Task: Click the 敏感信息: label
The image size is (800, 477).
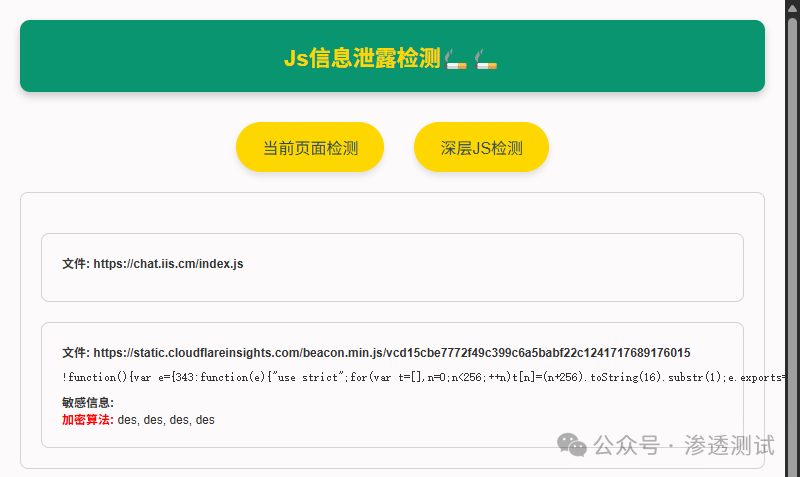Action: (88, 403)
